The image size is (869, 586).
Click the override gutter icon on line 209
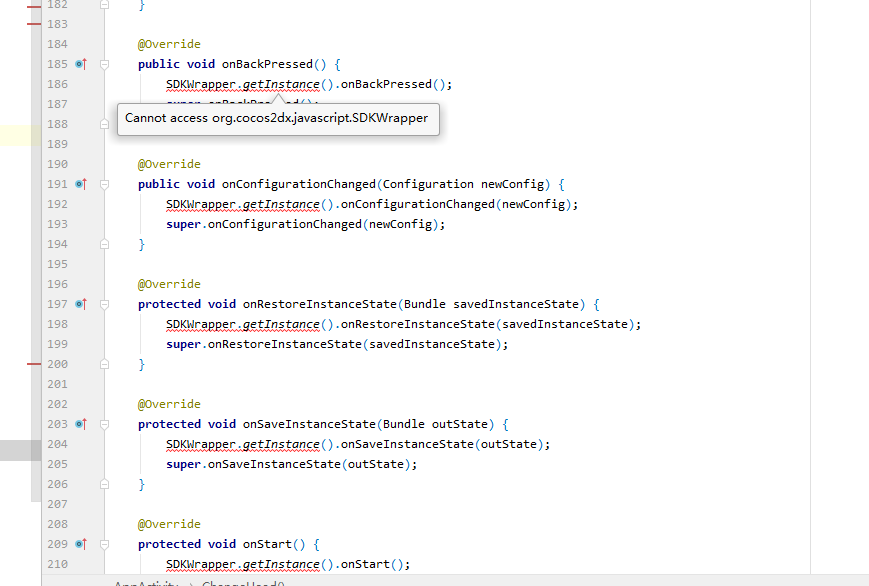[x=81, y=544]
